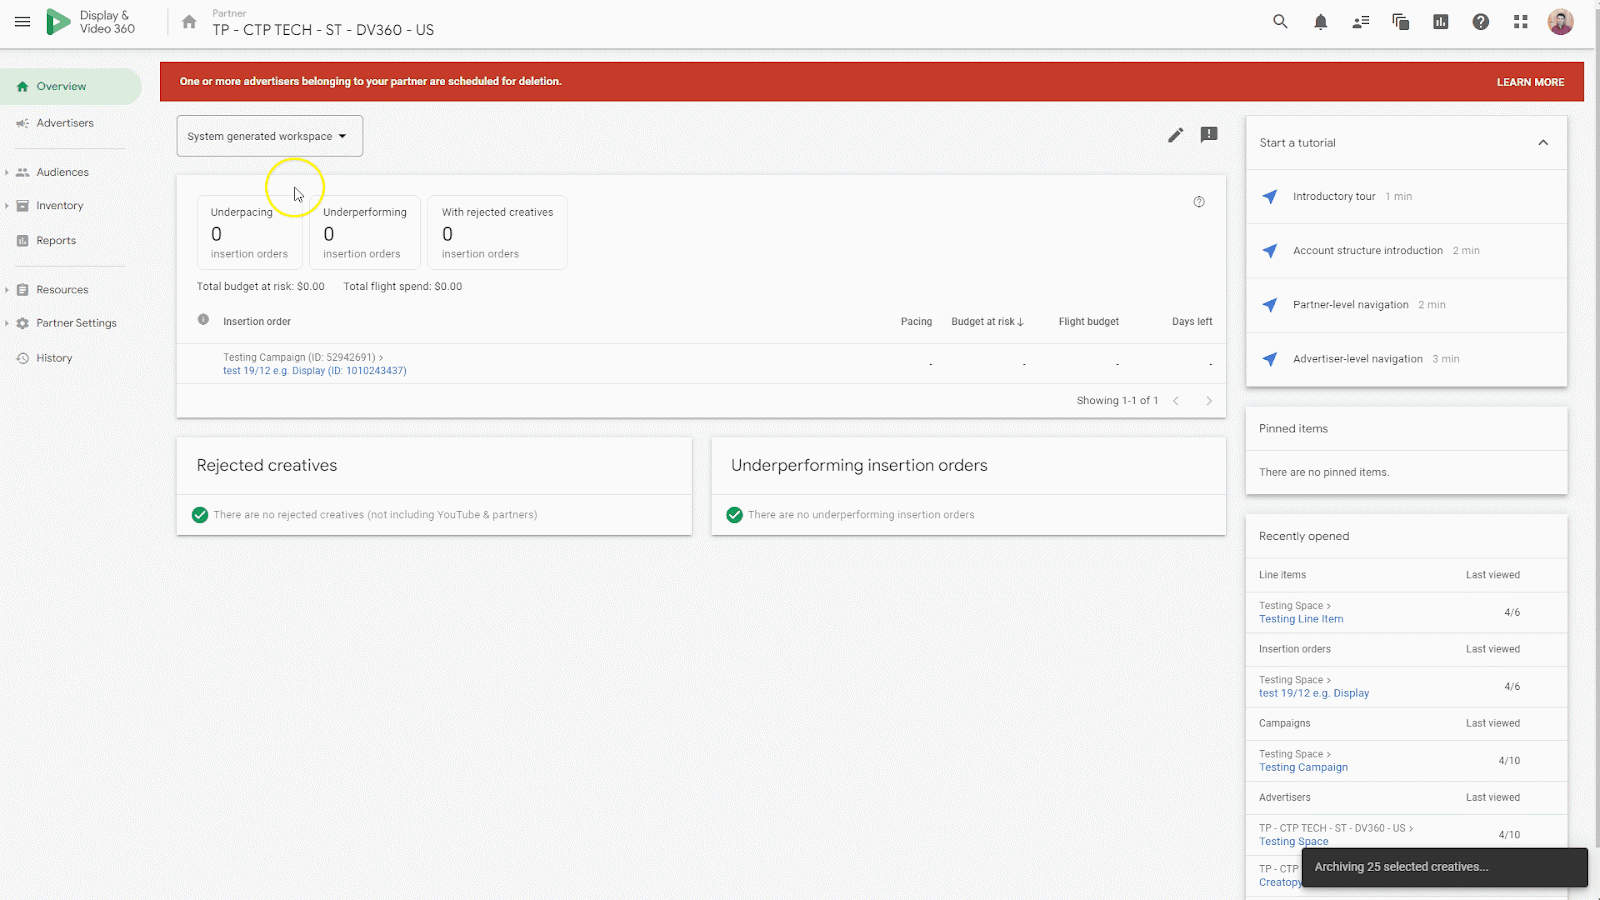1600x900 pixels.
Task: Click the next page arrow under the insertion orders table
Action: coord(1210,400)
